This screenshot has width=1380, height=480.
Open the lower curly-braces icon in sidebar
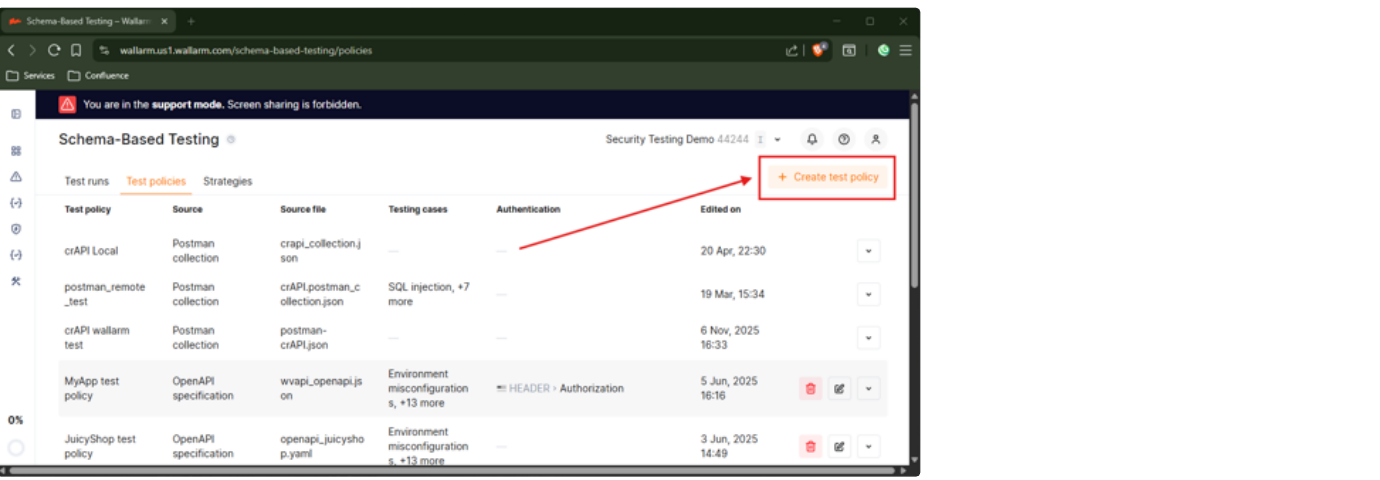click(x=16, y=255)
